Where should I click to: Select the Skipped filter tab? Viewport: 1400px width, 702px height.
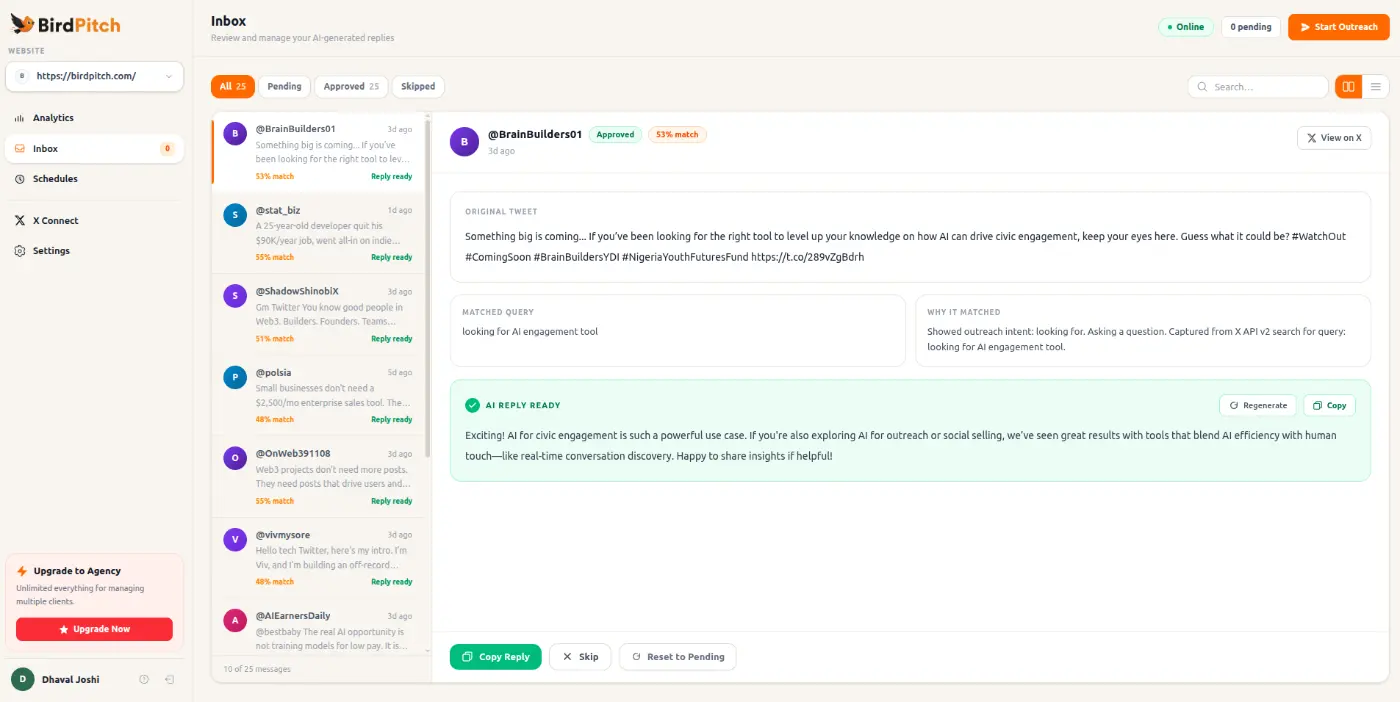pyautogui.click(x=418, y=87)
